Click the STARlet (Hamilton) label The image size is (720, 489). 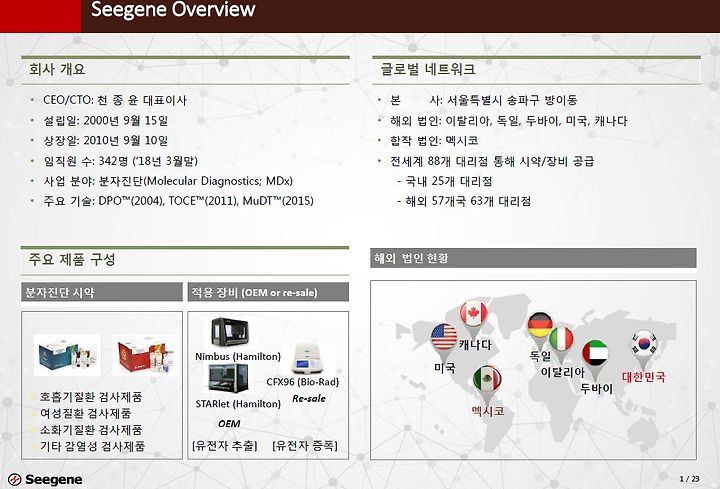[238, 404]
